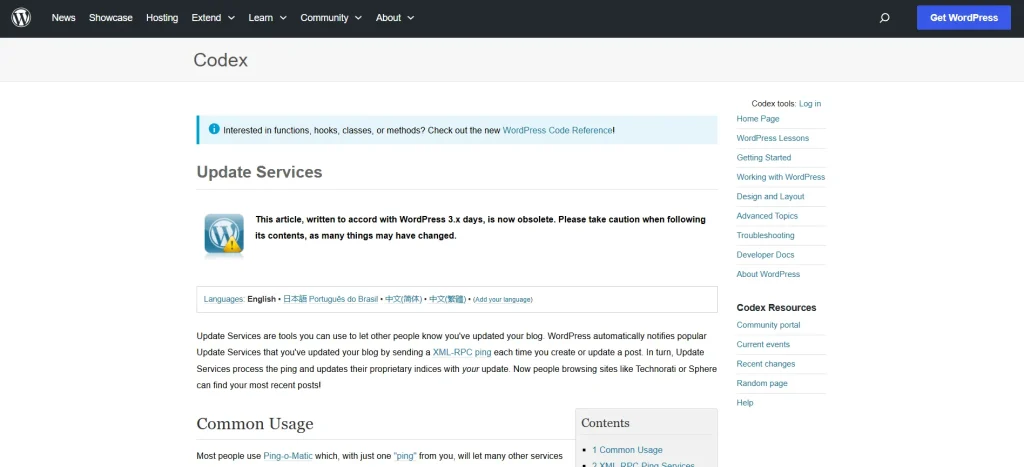Click the Common Usage section heading
1024x467 pixels.
[255, 424]
